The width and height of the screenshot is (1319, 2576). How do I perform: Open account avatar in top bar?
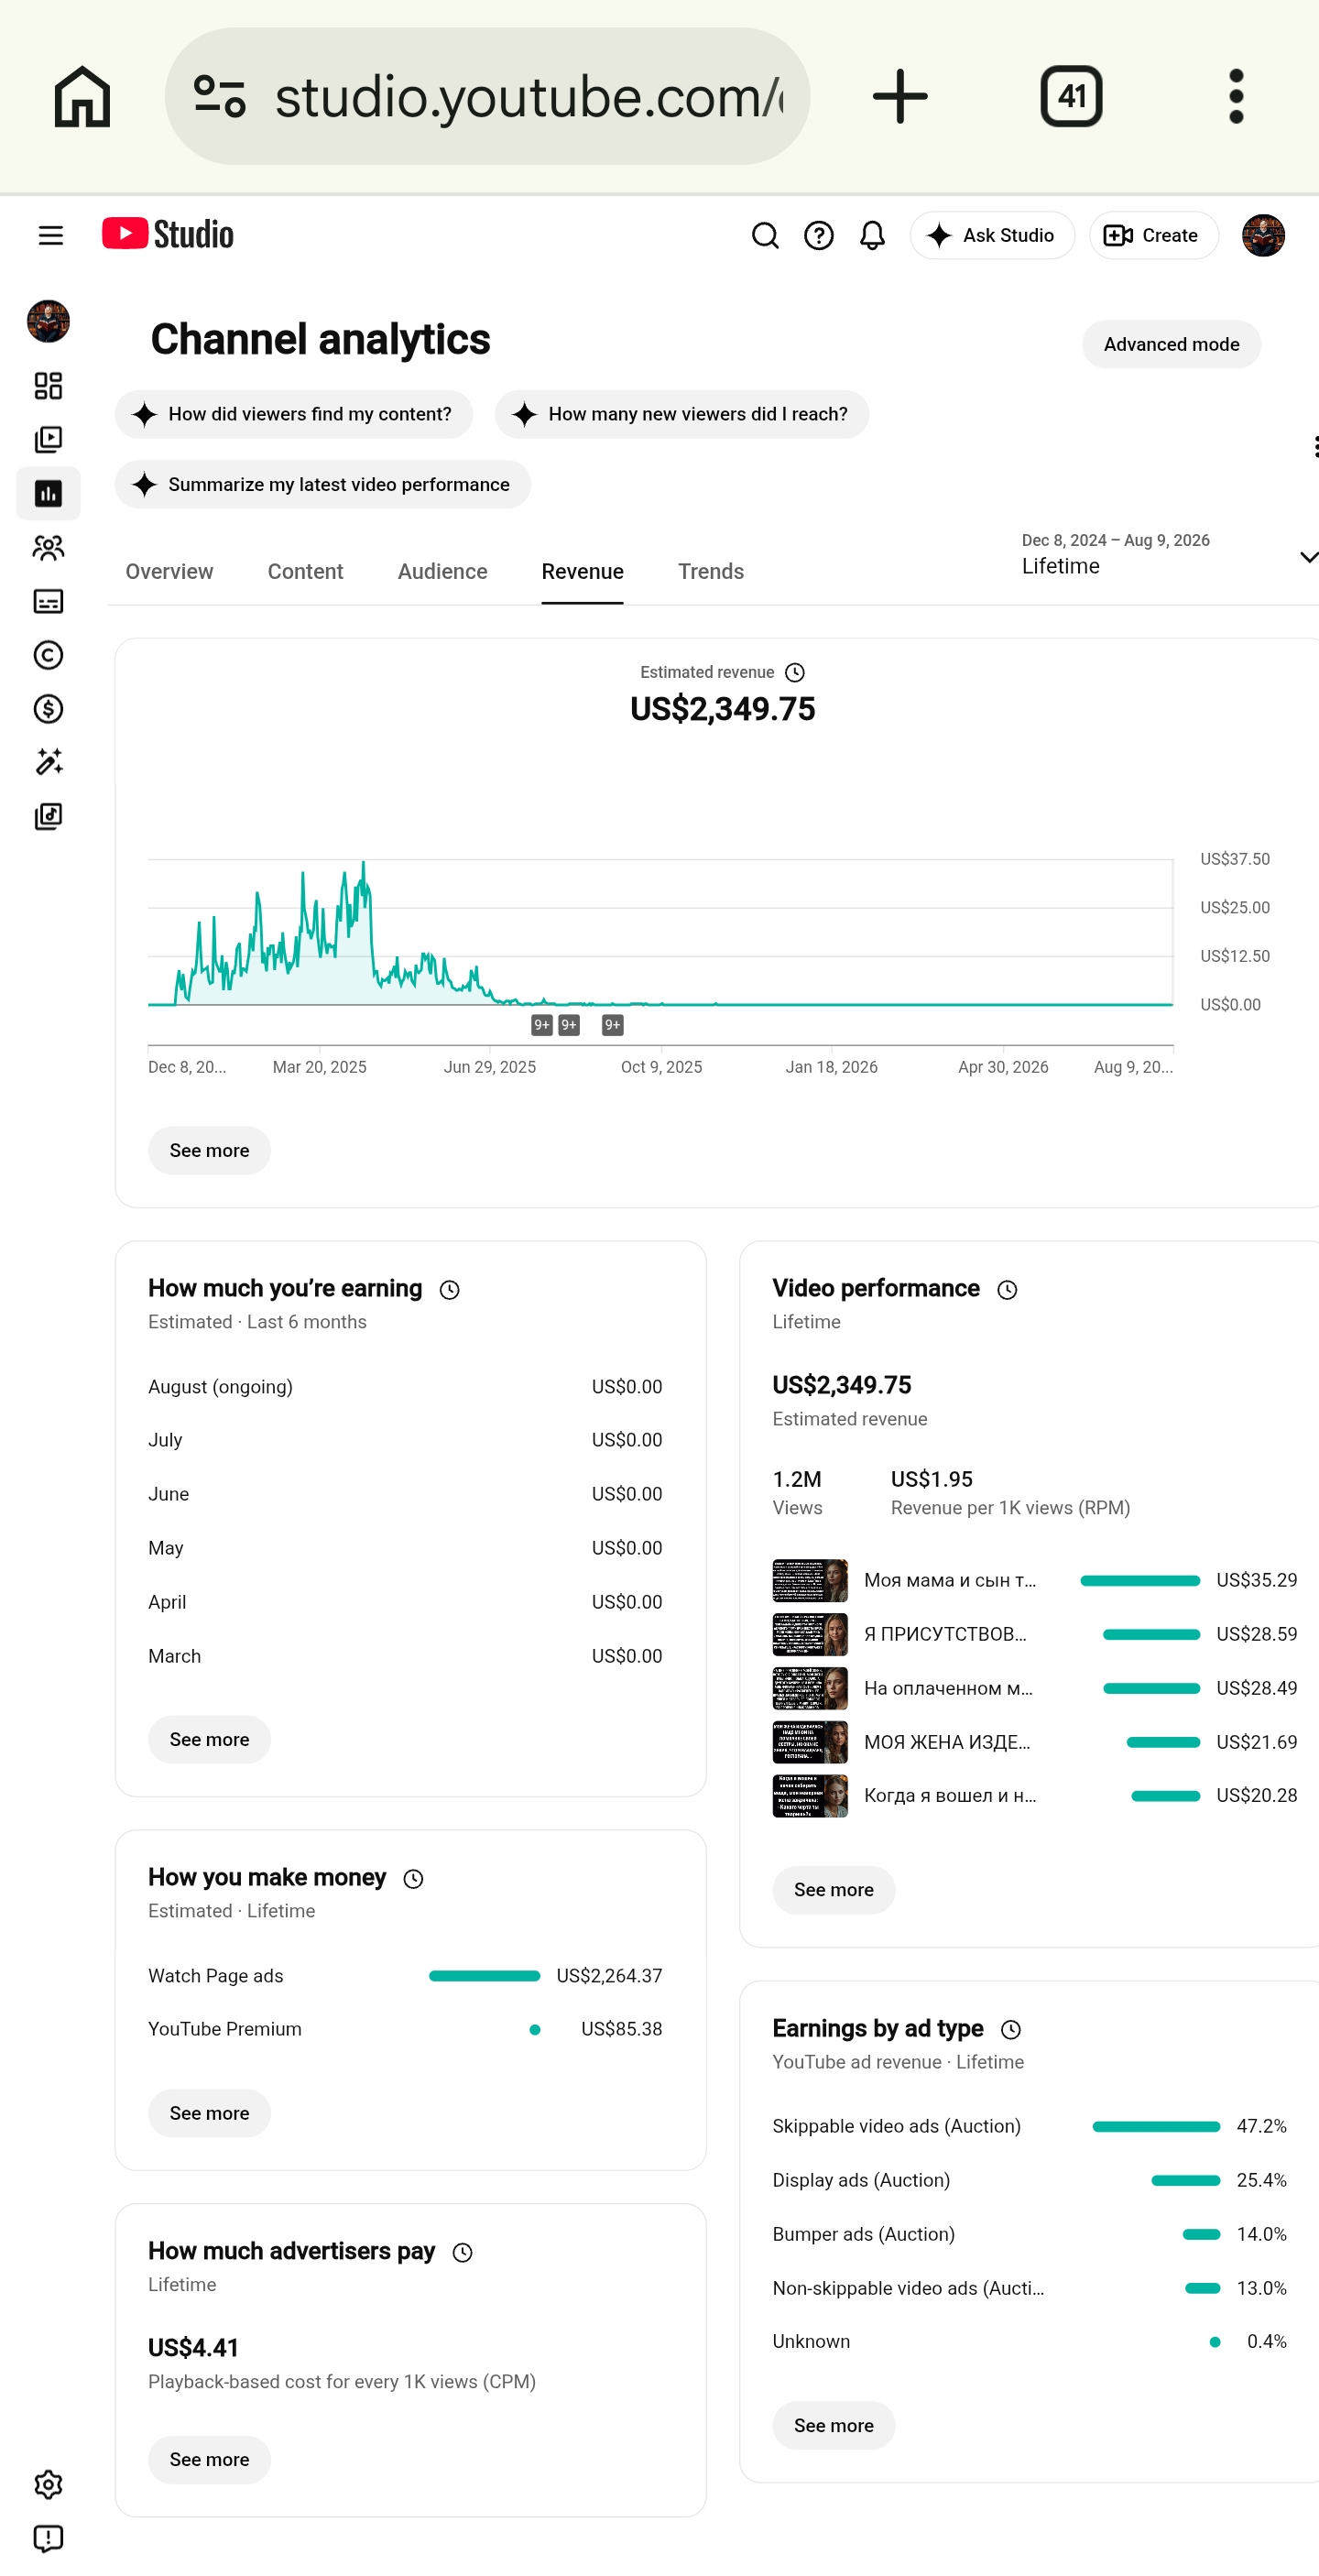pos(1263,235)
